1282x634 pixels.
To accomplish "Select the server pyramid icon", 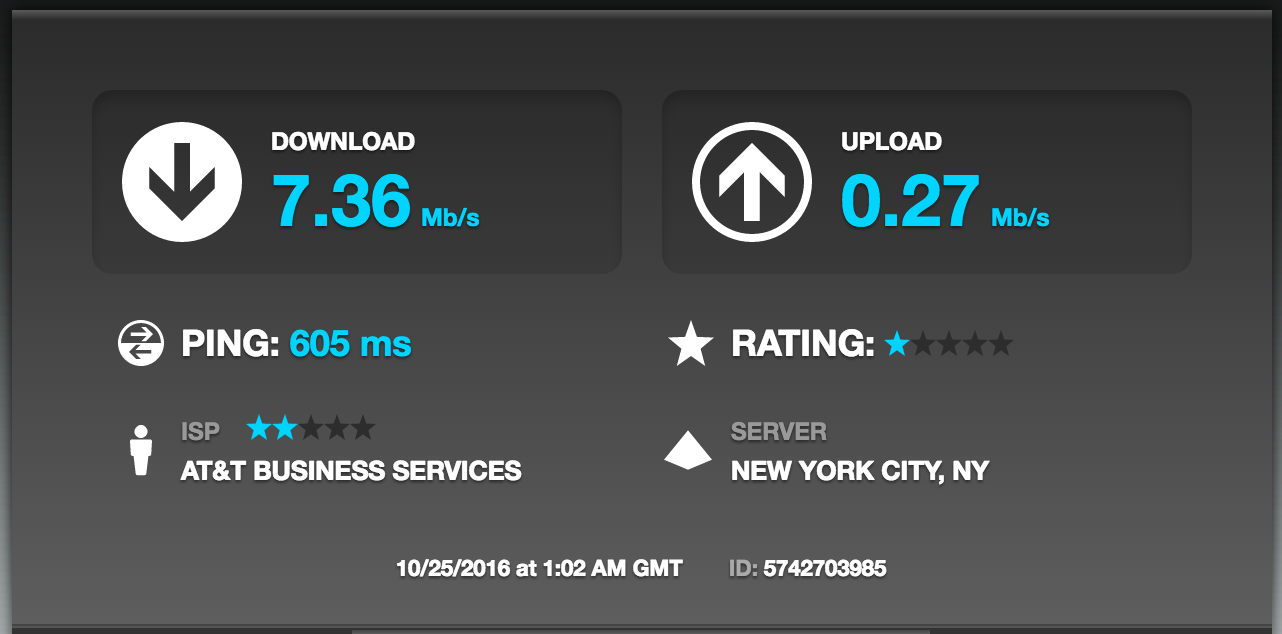I will point(688,450).
